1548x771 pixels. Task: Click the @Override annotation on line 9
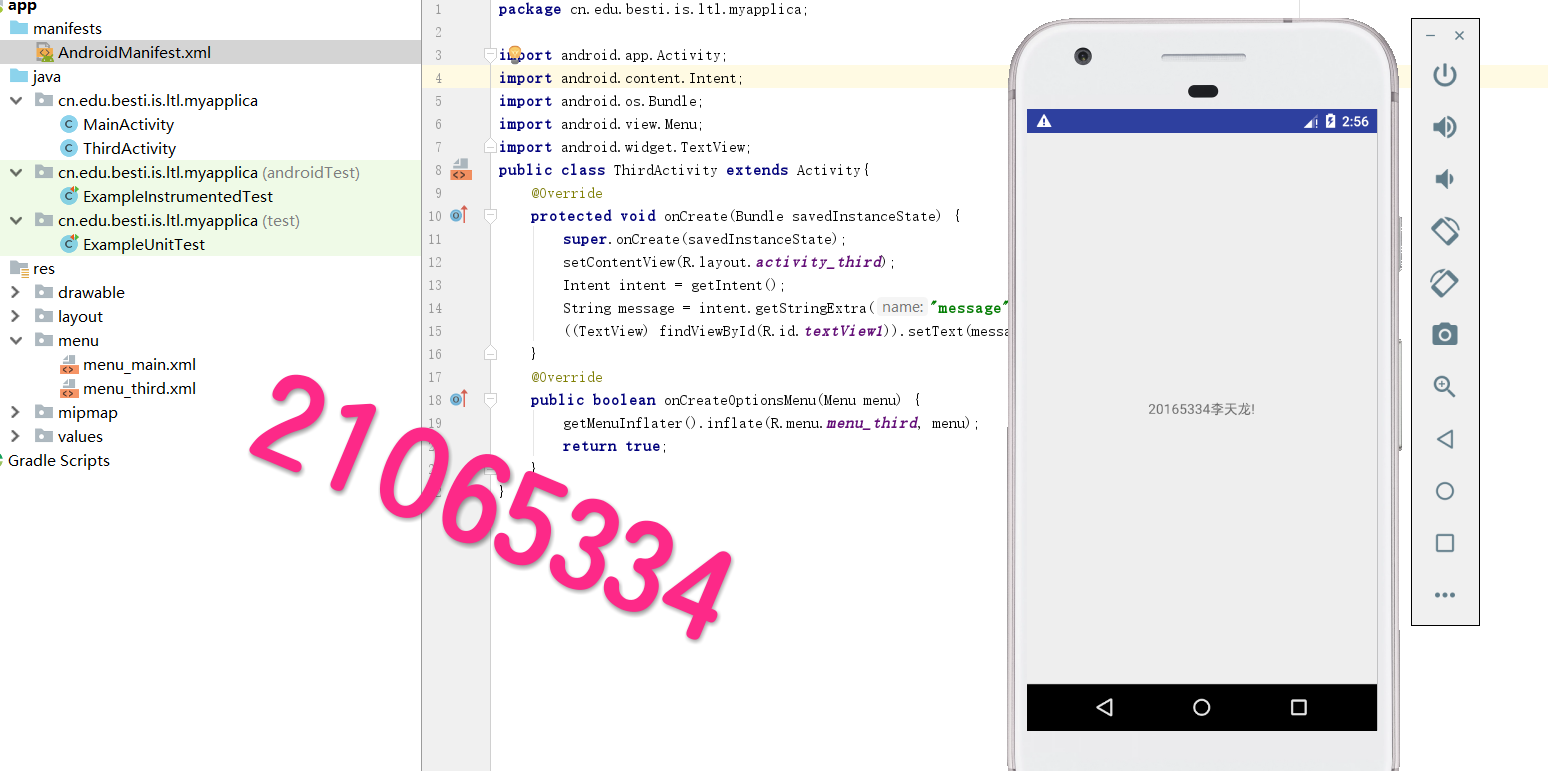click(567, 193)
